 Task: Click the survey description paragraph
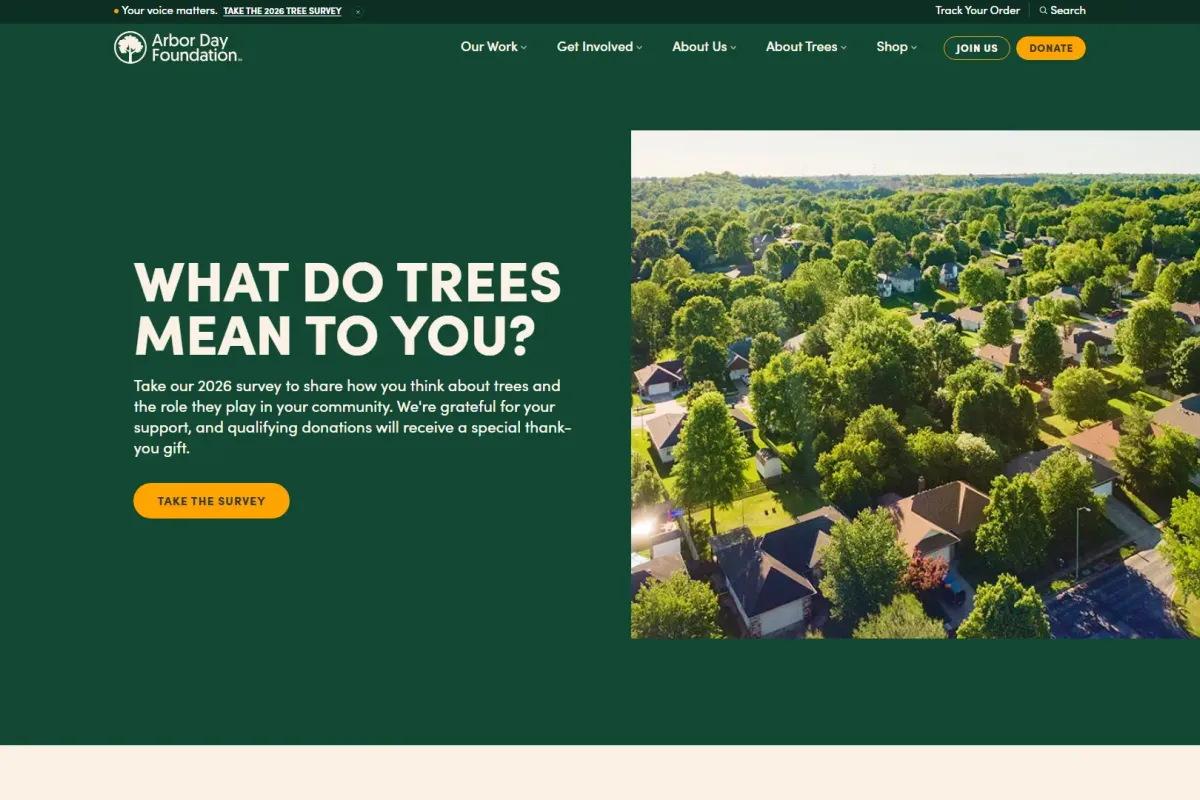click(x=353, y=417)
